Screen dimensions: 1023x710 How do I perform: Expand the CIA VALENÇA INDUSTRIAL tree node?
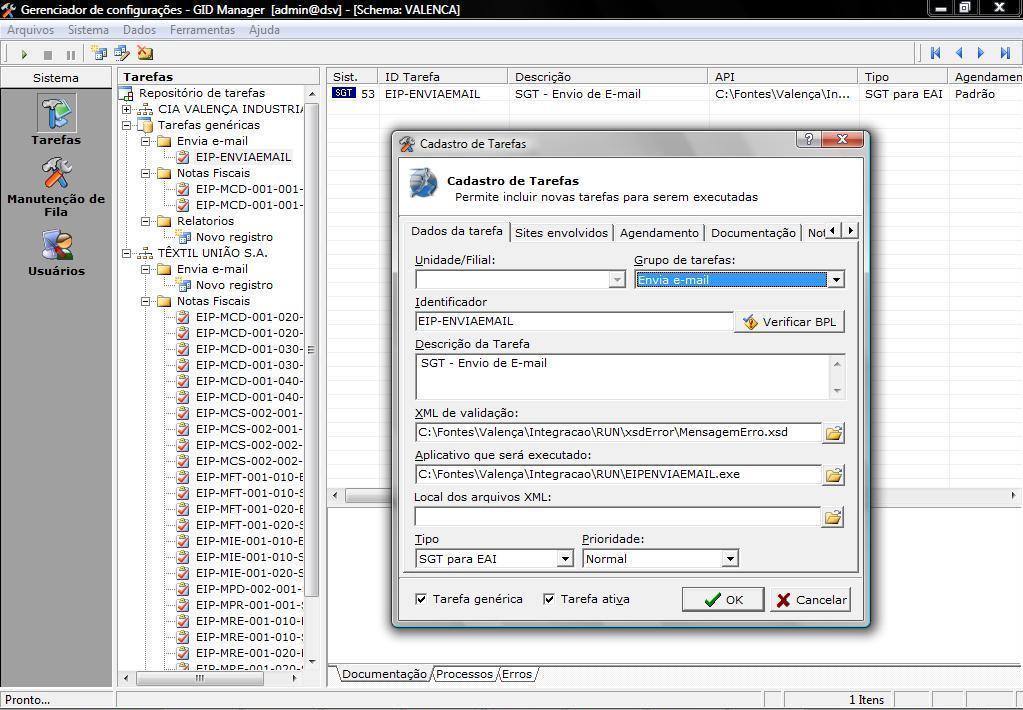pos(127,109)
